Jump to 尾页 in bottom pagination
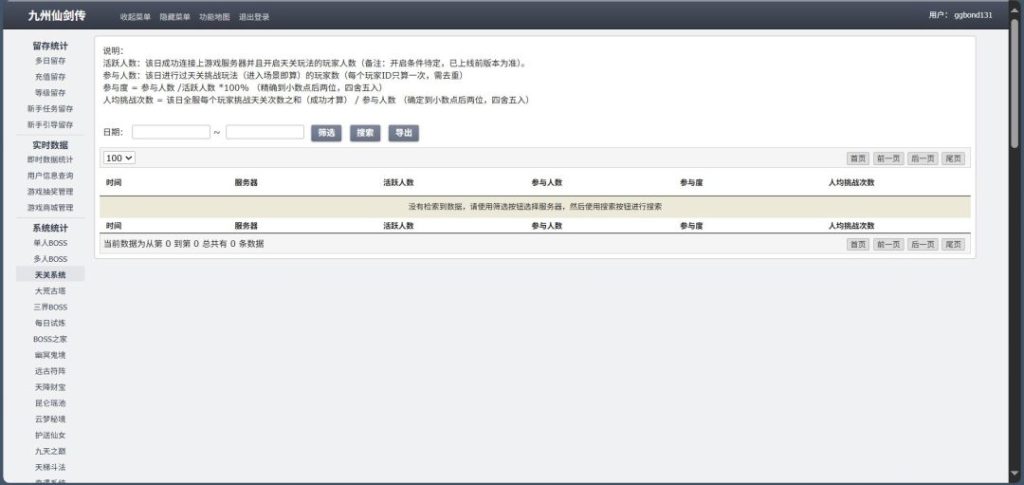The image size is (1024, 485). [x=954, y=244]
